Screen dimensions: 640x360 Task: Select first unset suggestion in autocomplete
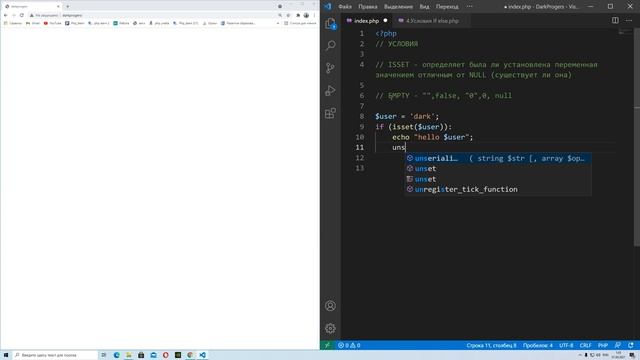pos(498,169)
